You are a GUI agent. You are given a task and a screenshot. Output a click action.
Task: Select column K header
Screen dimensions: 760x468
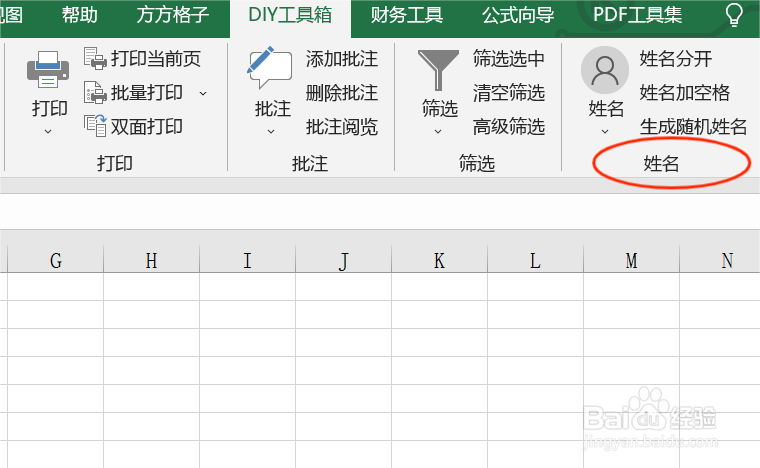439,261
